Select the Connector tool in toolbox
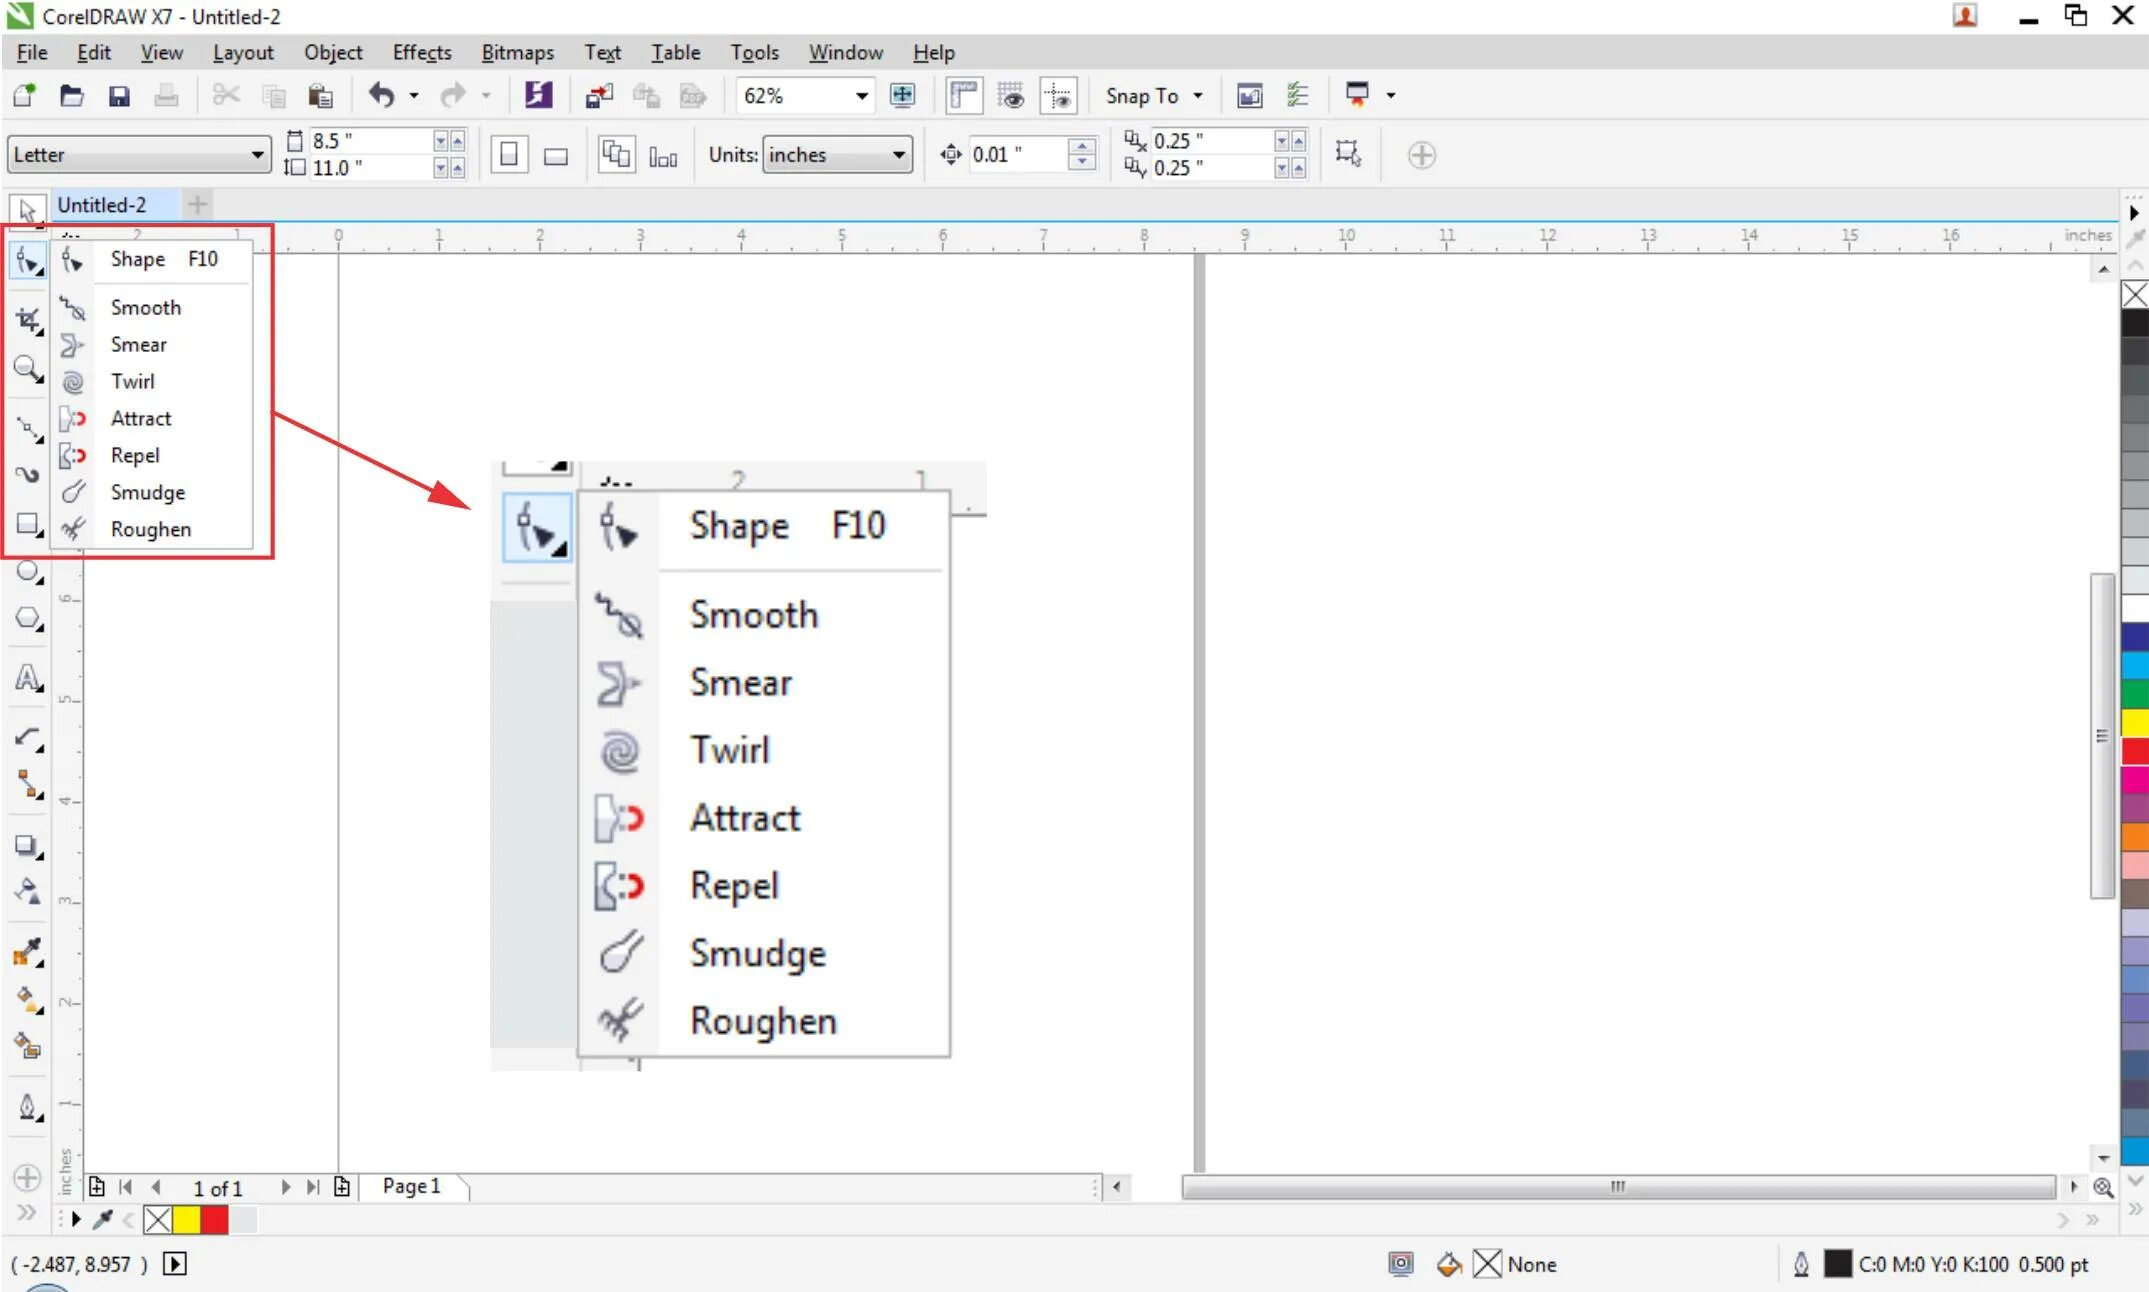This screenshot has width=2149, height=1292. [x=27, y=786]
